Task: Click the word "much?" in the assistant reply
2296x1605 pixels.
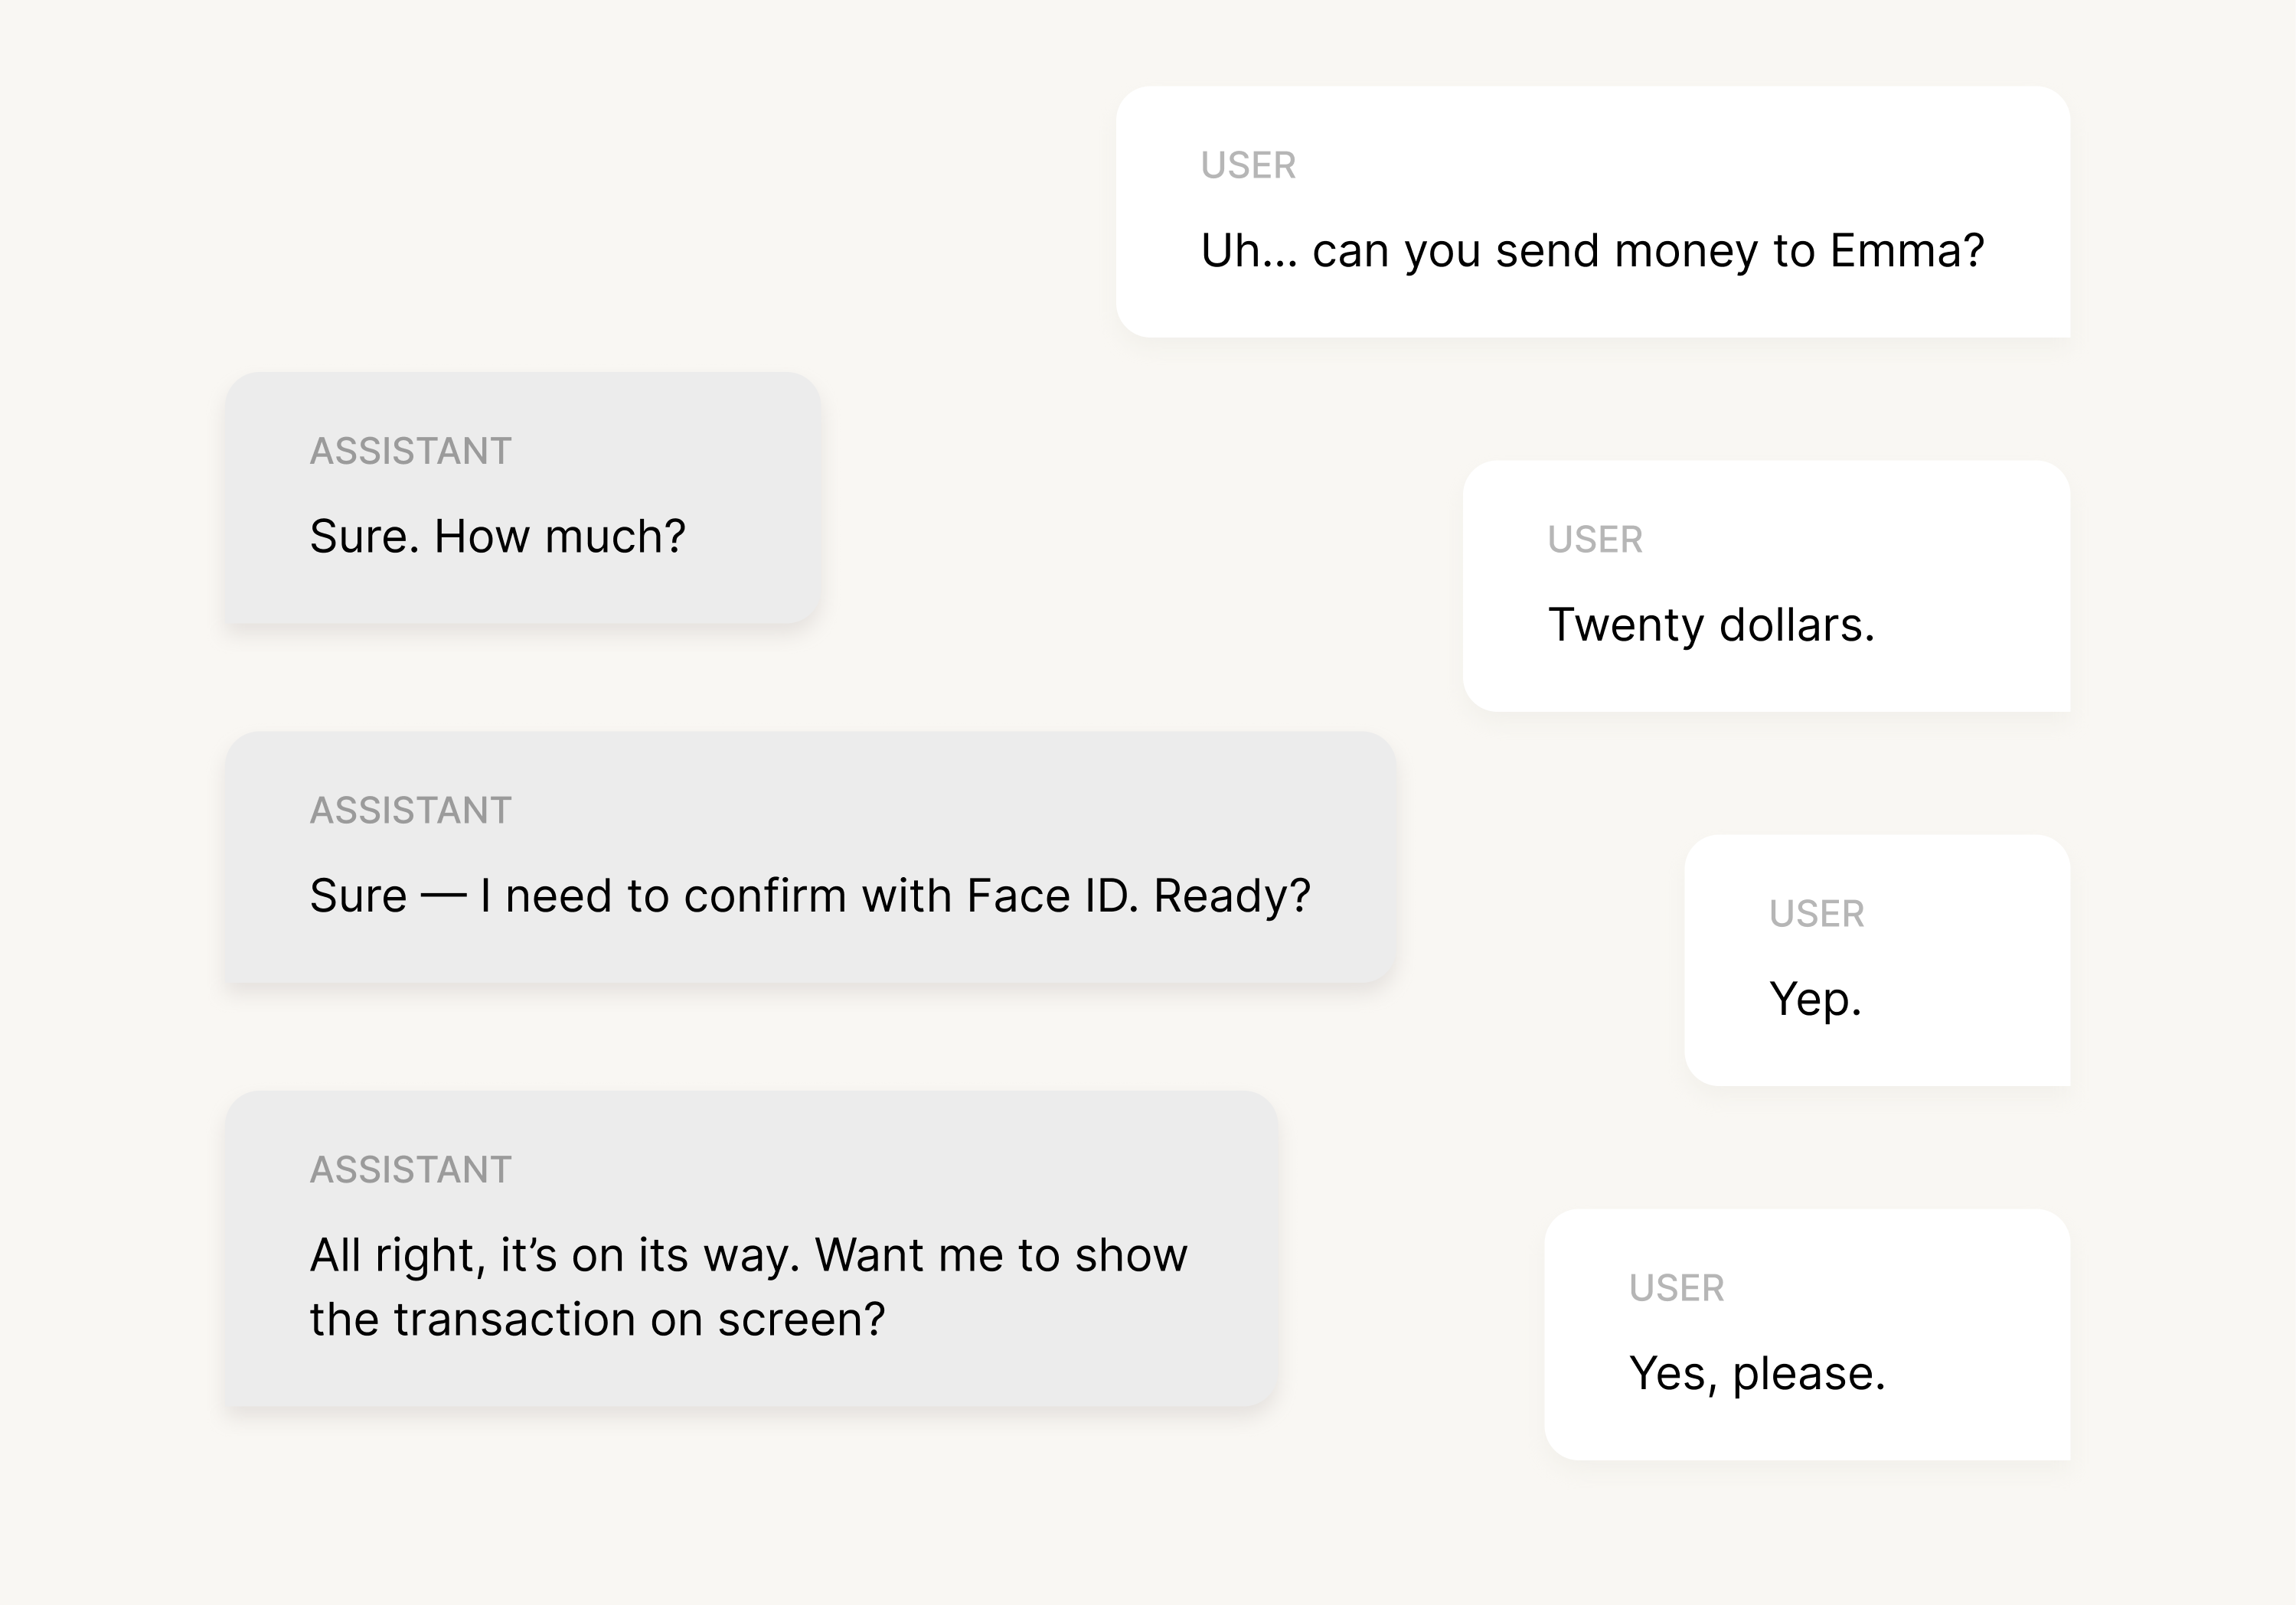Action: tap(615, 536)
